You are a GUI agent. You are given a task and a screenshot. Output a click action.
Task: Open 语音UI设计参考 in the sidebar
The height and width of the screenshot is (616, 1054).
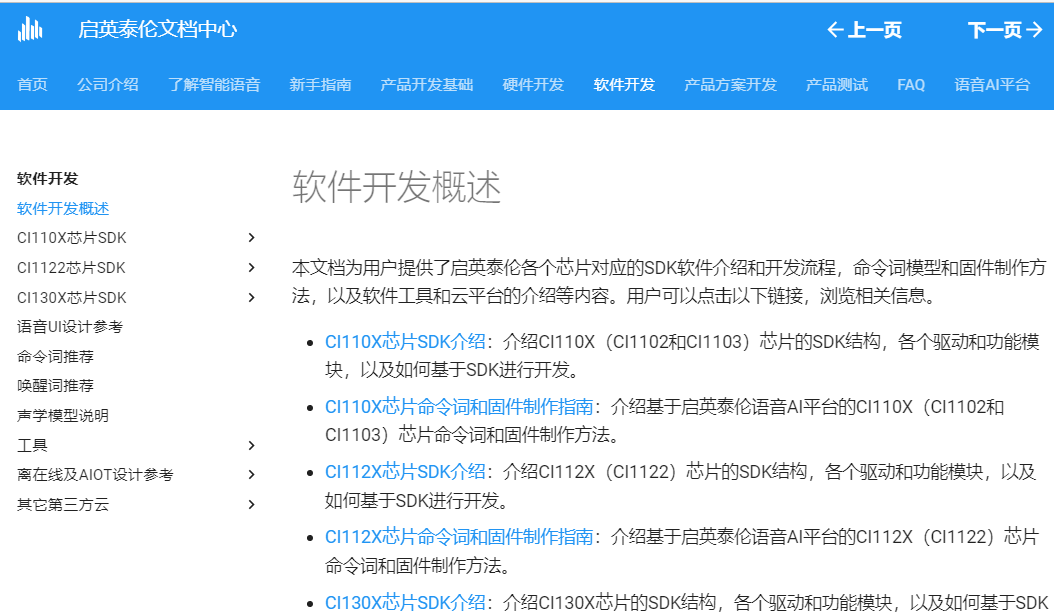(x=70, y=327)
